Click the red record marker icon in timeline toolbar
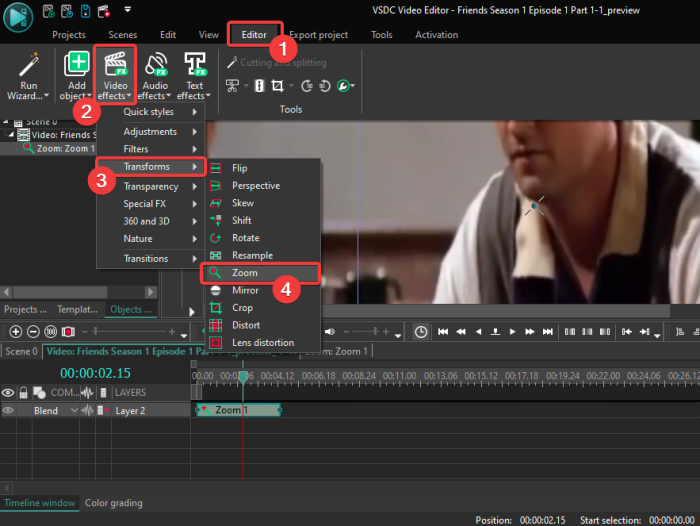Viewport: 700px width, 526px height. [68, 332]
